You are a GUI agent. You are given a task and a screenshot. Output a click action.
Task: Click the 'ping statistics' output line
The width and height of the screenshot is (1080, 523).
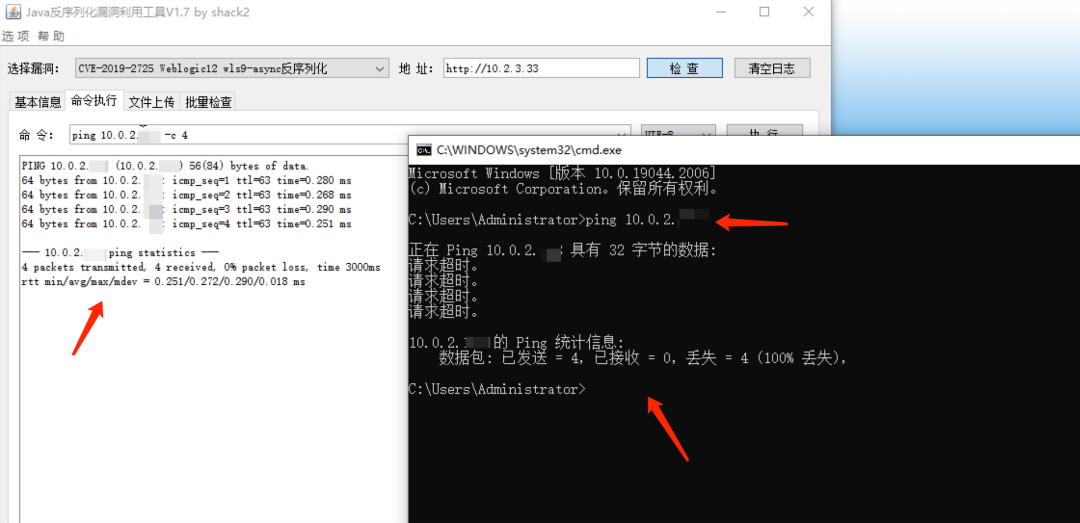[x=121, y=253]
